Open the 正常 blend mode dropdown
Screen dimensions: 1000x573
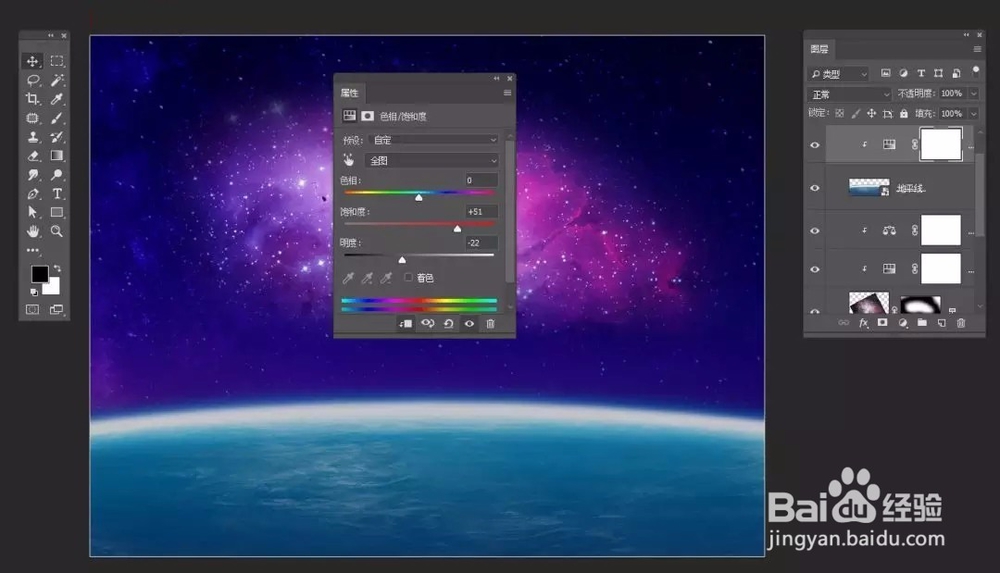(849, 94)
